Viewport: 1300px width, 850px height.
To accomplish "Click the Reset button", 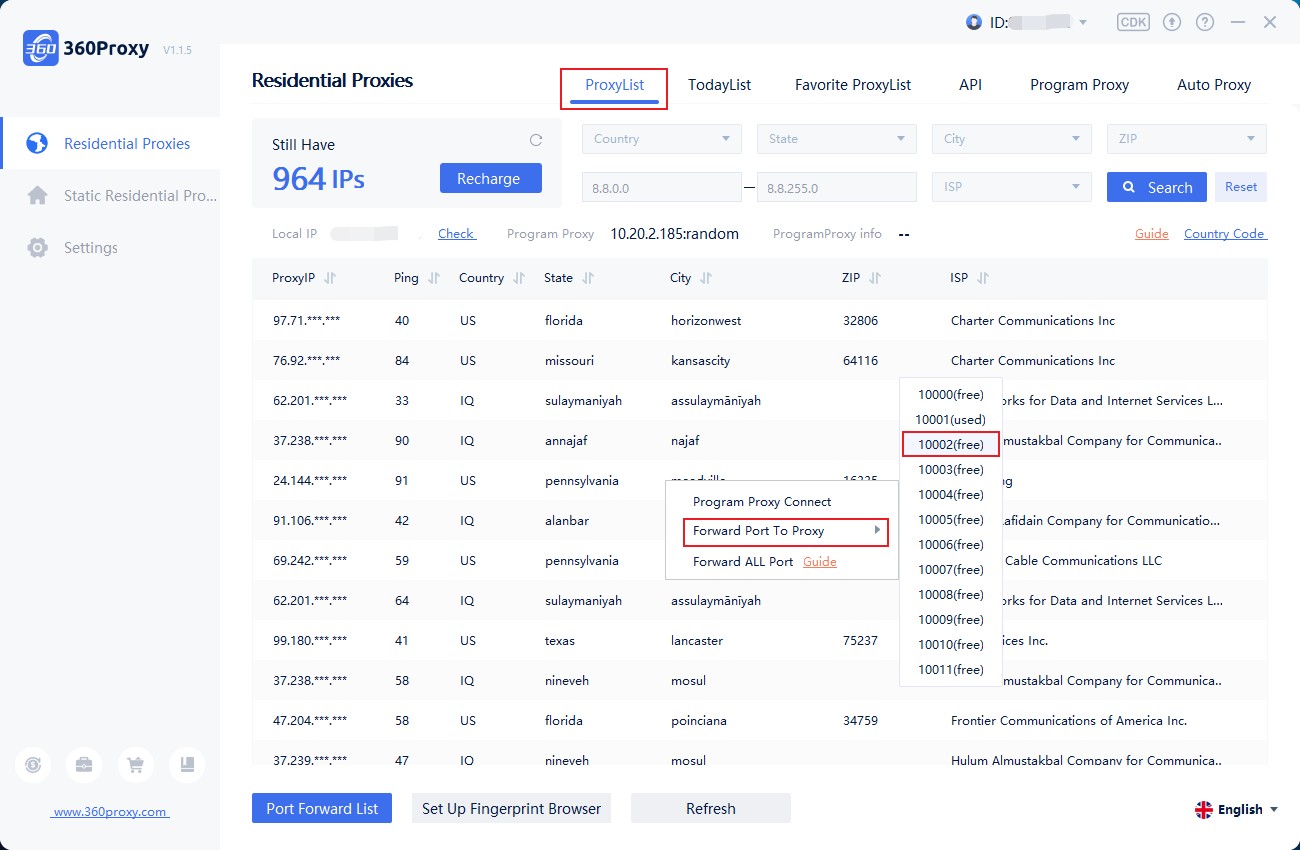I will click(1241, 187).
